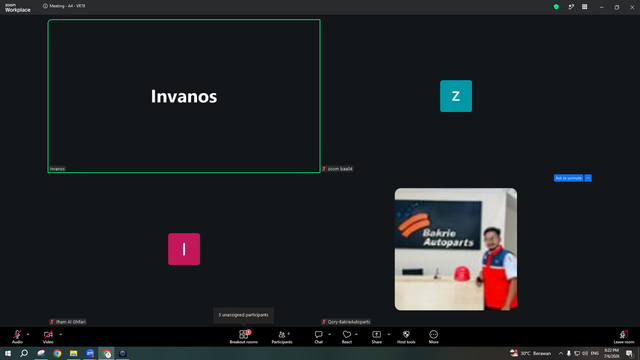Click 5 unassigned participants tooltip

pos(244,315)
